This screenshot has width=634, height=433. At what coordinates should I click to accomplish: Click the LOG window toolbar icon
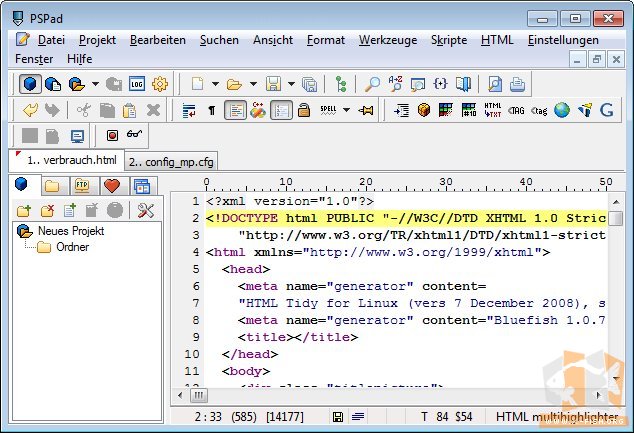pyautogui.click(x=137, y=84)
